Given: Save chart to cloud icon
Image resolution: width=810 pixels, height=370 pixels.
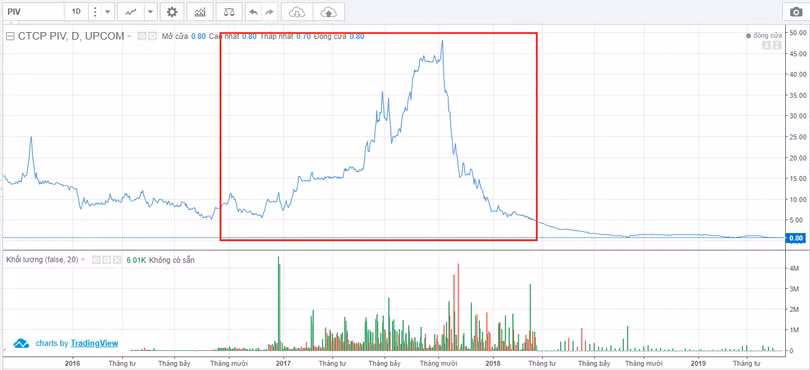Looking at the screenshot, I should [x=329, y=11].
